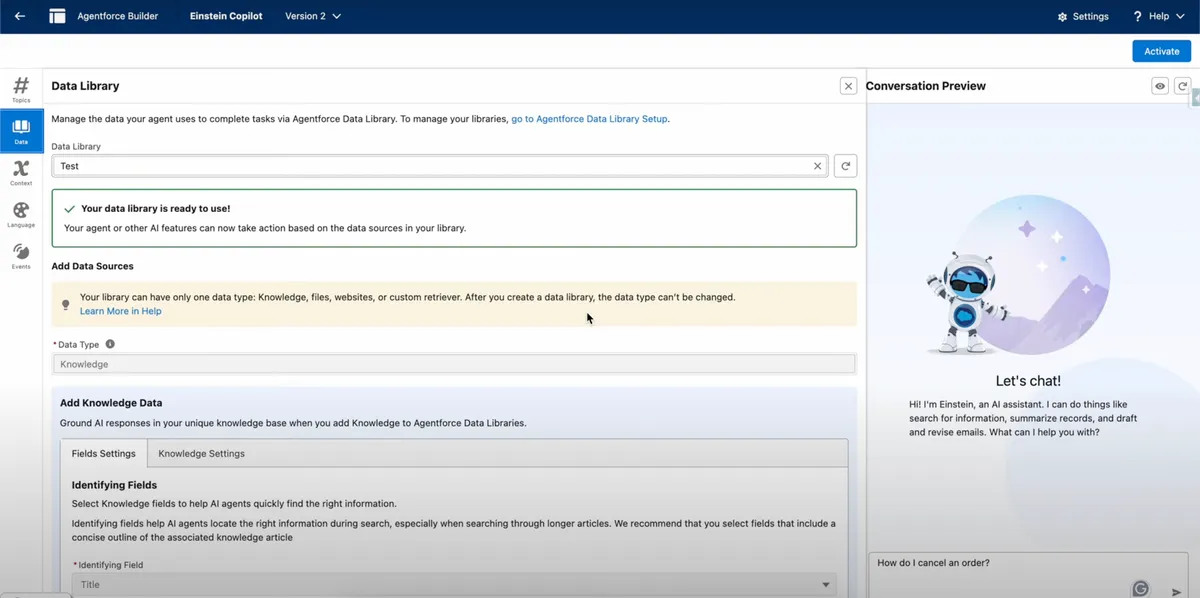
Task: Select the Data sidebar panel
Action: click(21, 131)
